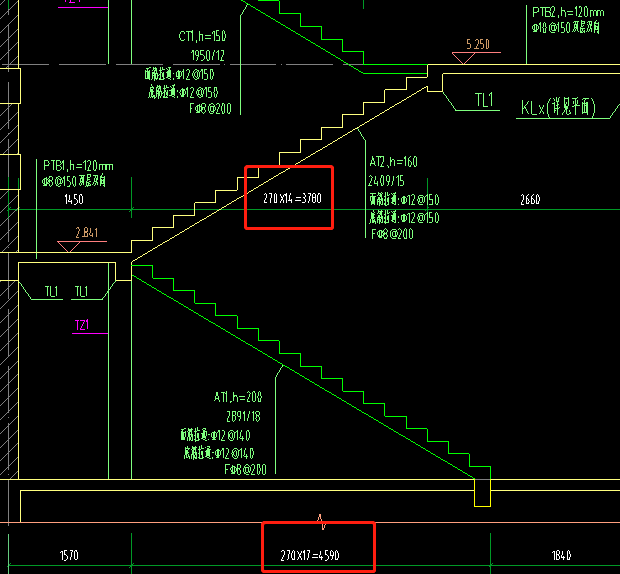Click the "2891/18" text
This screenshot has height=574, width=620.
243,416
